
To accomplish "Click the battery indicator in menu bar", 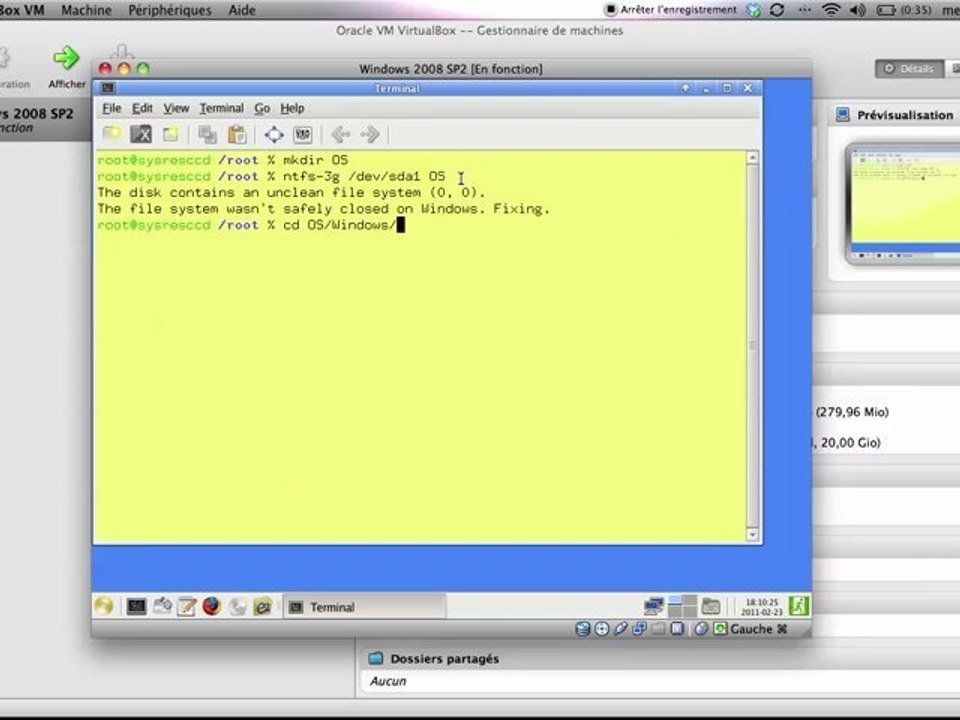I will click(x=904, y=10).
